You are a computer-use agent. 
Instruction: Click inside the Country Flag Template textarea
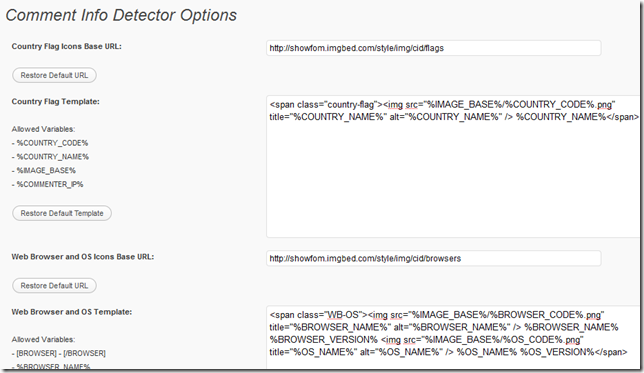click(453, 166)
